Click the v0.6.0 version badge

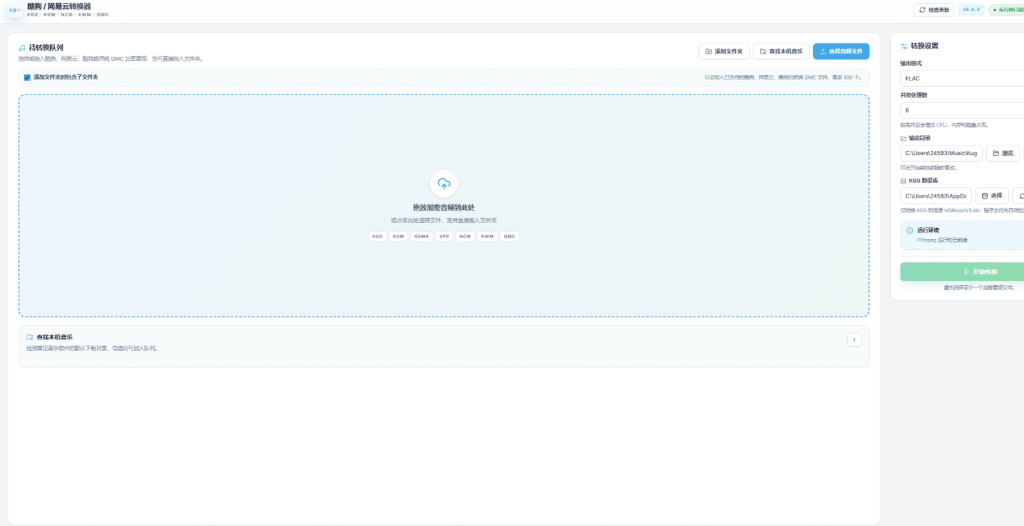pos(971,10)
